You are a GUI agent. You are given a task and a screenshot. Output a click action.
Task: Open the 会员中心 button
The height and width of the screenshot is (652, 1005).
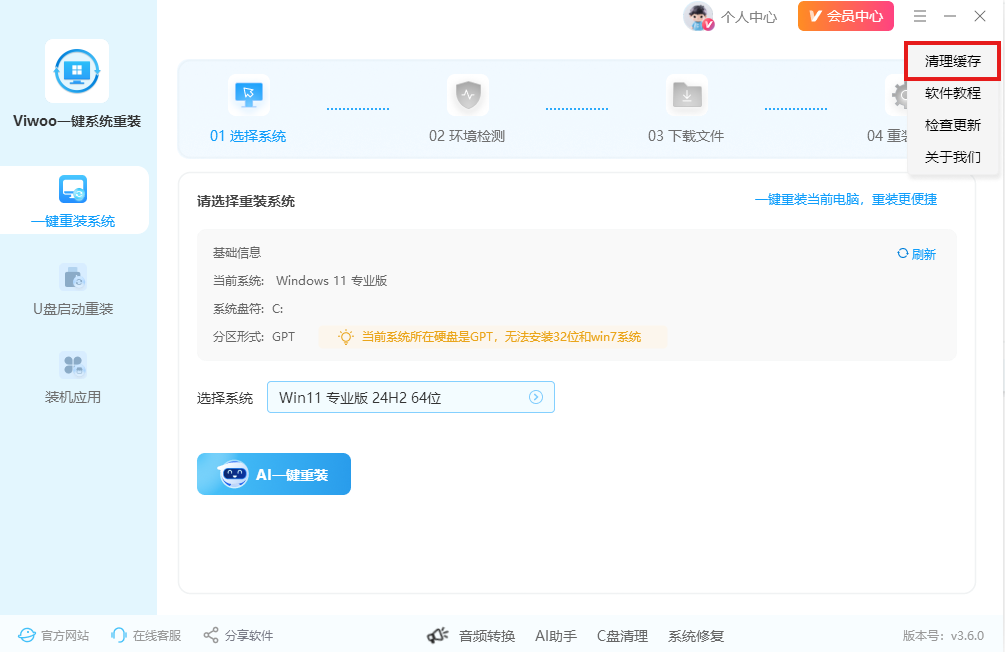pyautogui.click(x=845, y=16)
